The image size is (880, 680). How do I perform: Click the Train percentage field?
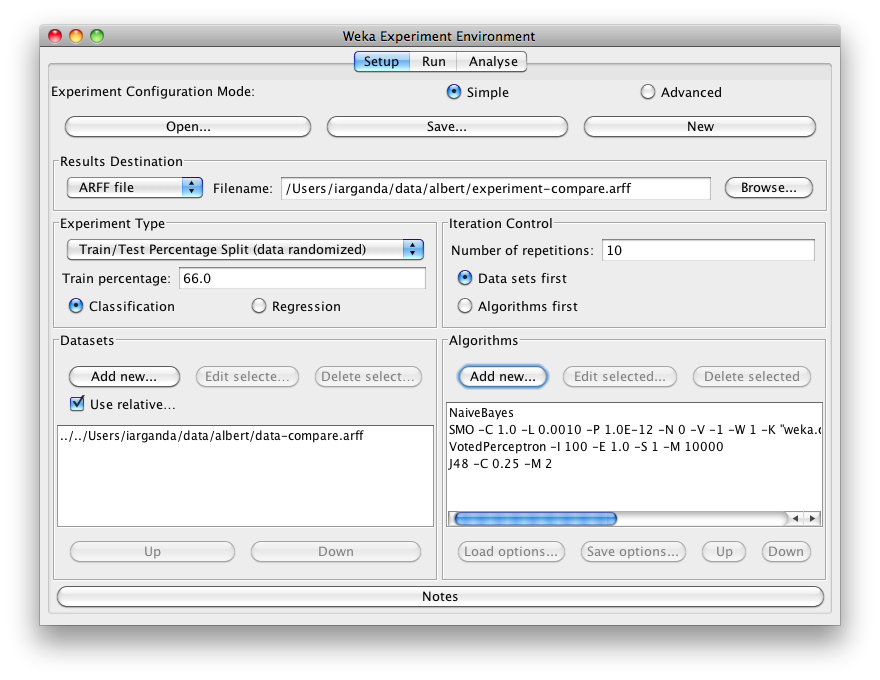(302, 278)
